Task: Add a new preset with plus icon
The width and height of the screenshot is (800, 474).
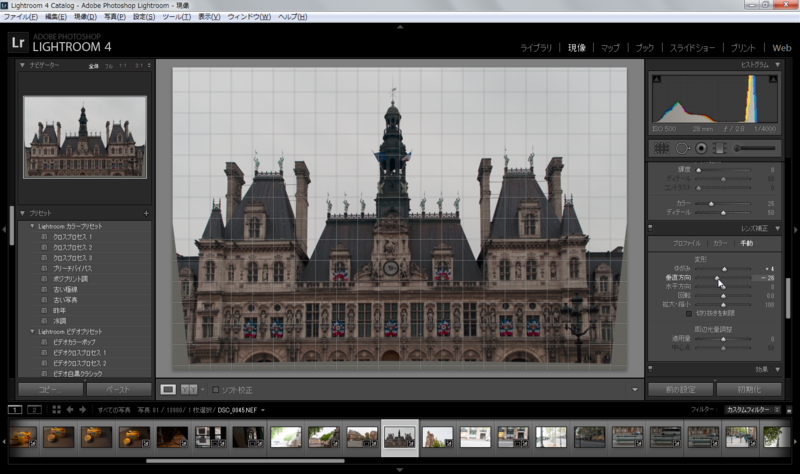Action: tap(146, 213)
